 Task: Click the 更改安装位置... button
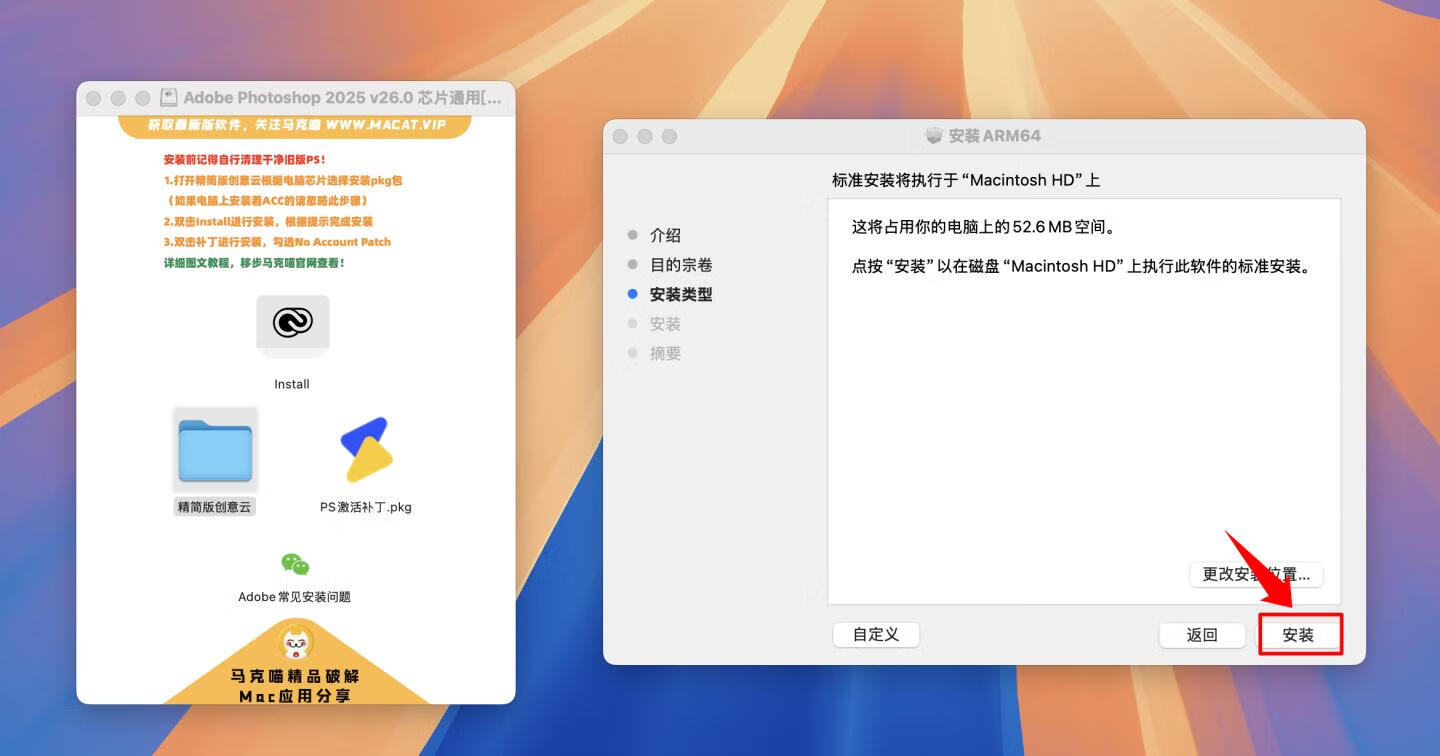coord(1256,574)
